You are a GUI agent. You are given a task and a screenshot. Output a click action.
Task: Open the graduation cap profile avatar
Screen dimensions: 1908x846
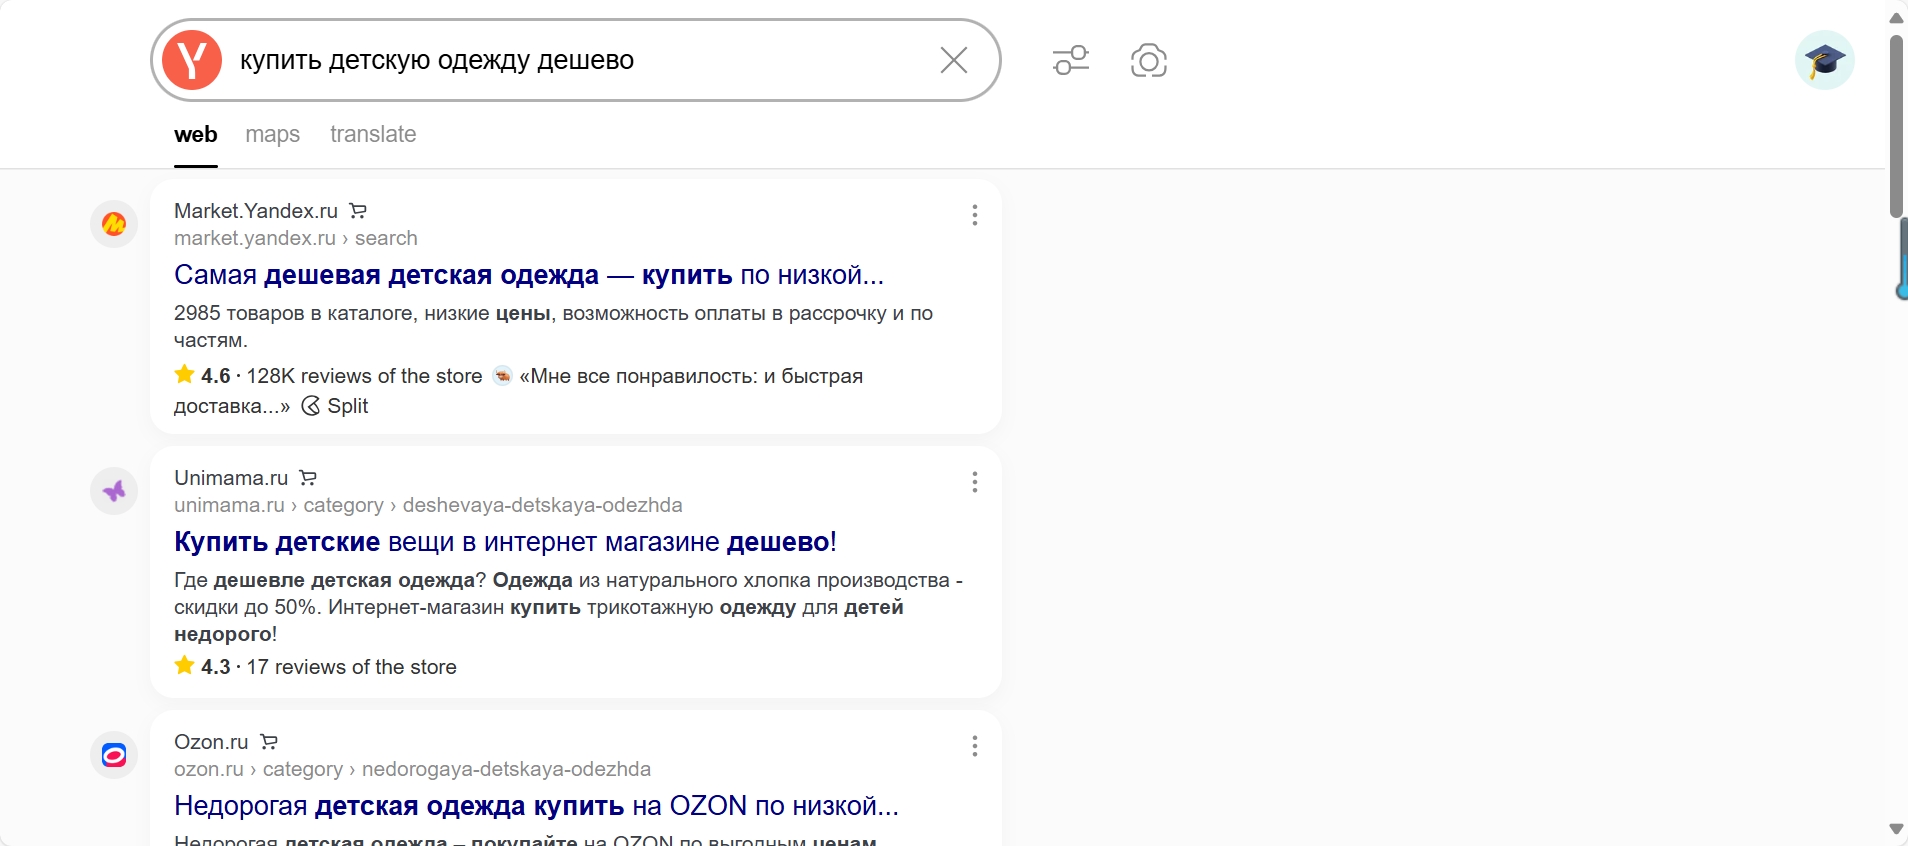(x=1825, y=60)
